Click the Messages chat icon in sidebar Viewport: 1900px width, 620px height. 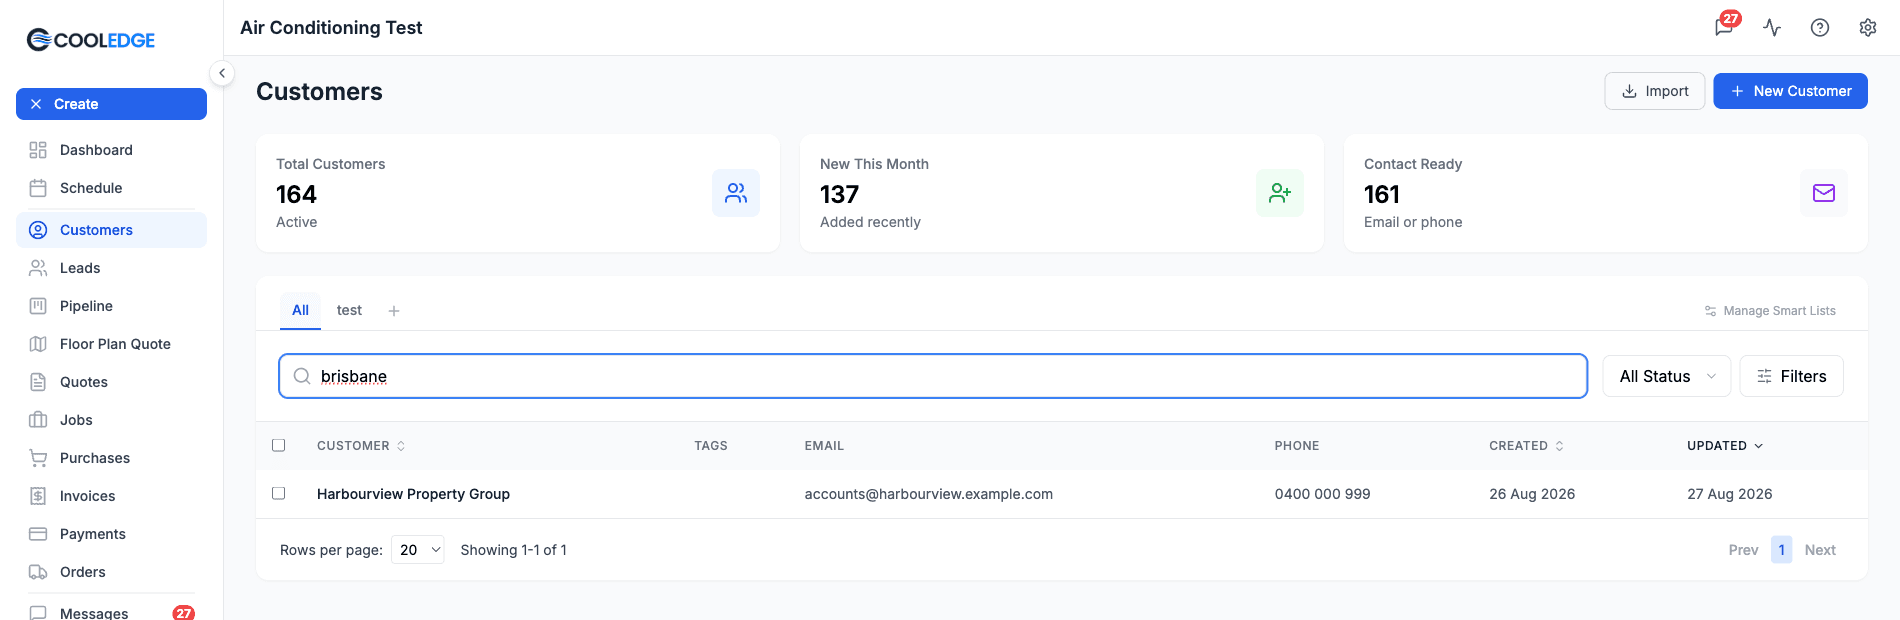[38, 612]
